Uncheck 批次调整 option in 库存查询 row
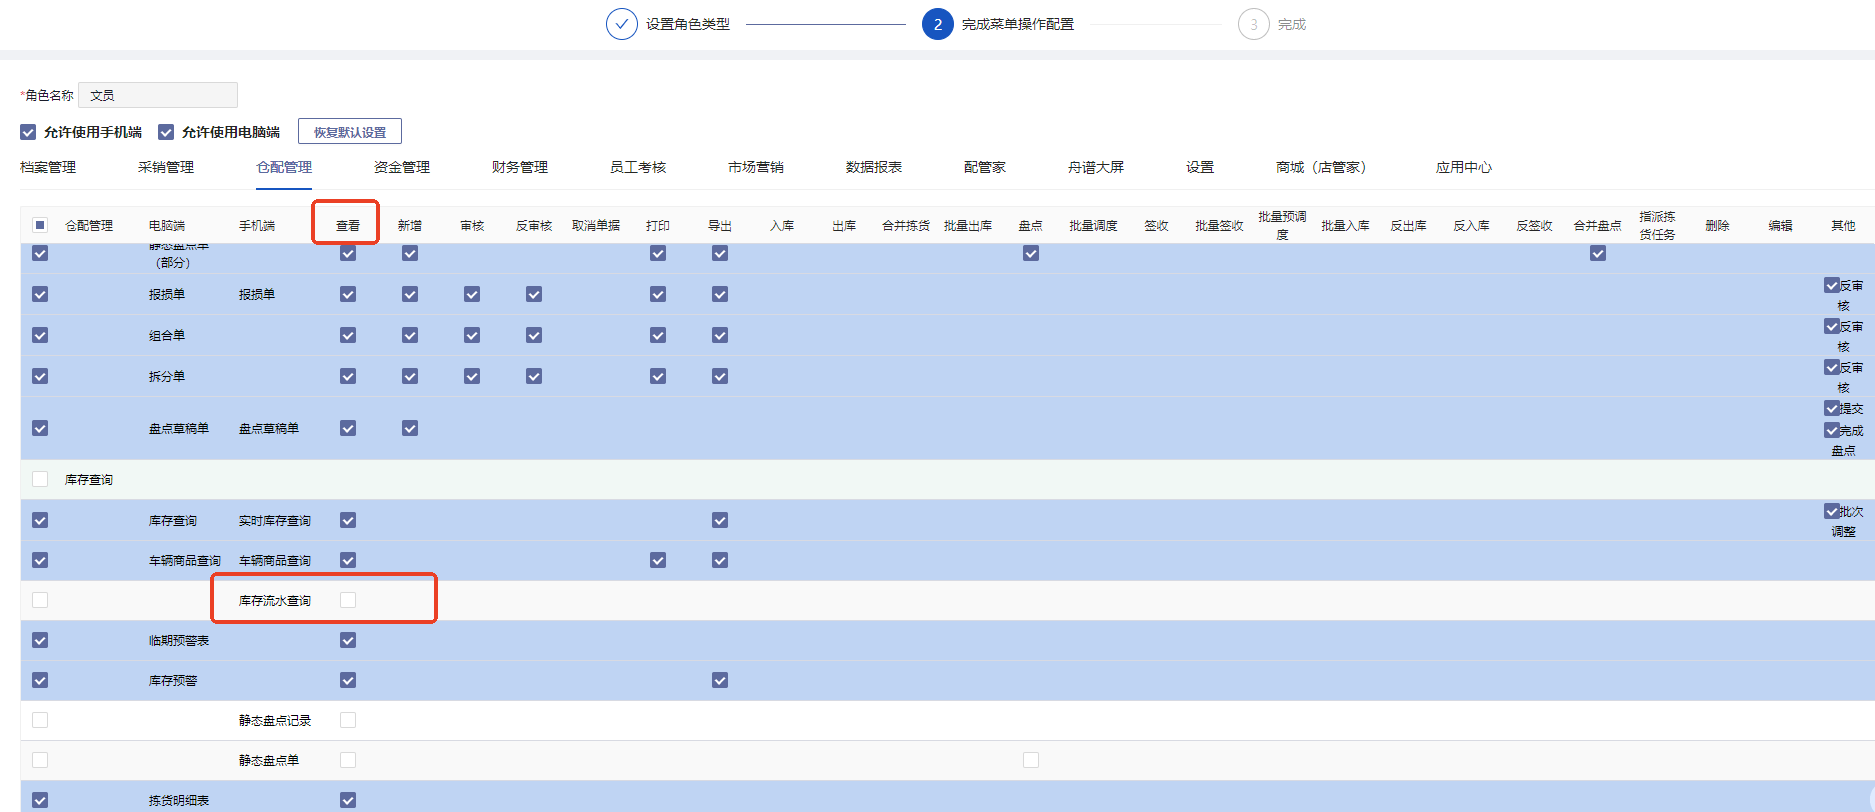The image size is (1875, 812). pos(1831,511)
